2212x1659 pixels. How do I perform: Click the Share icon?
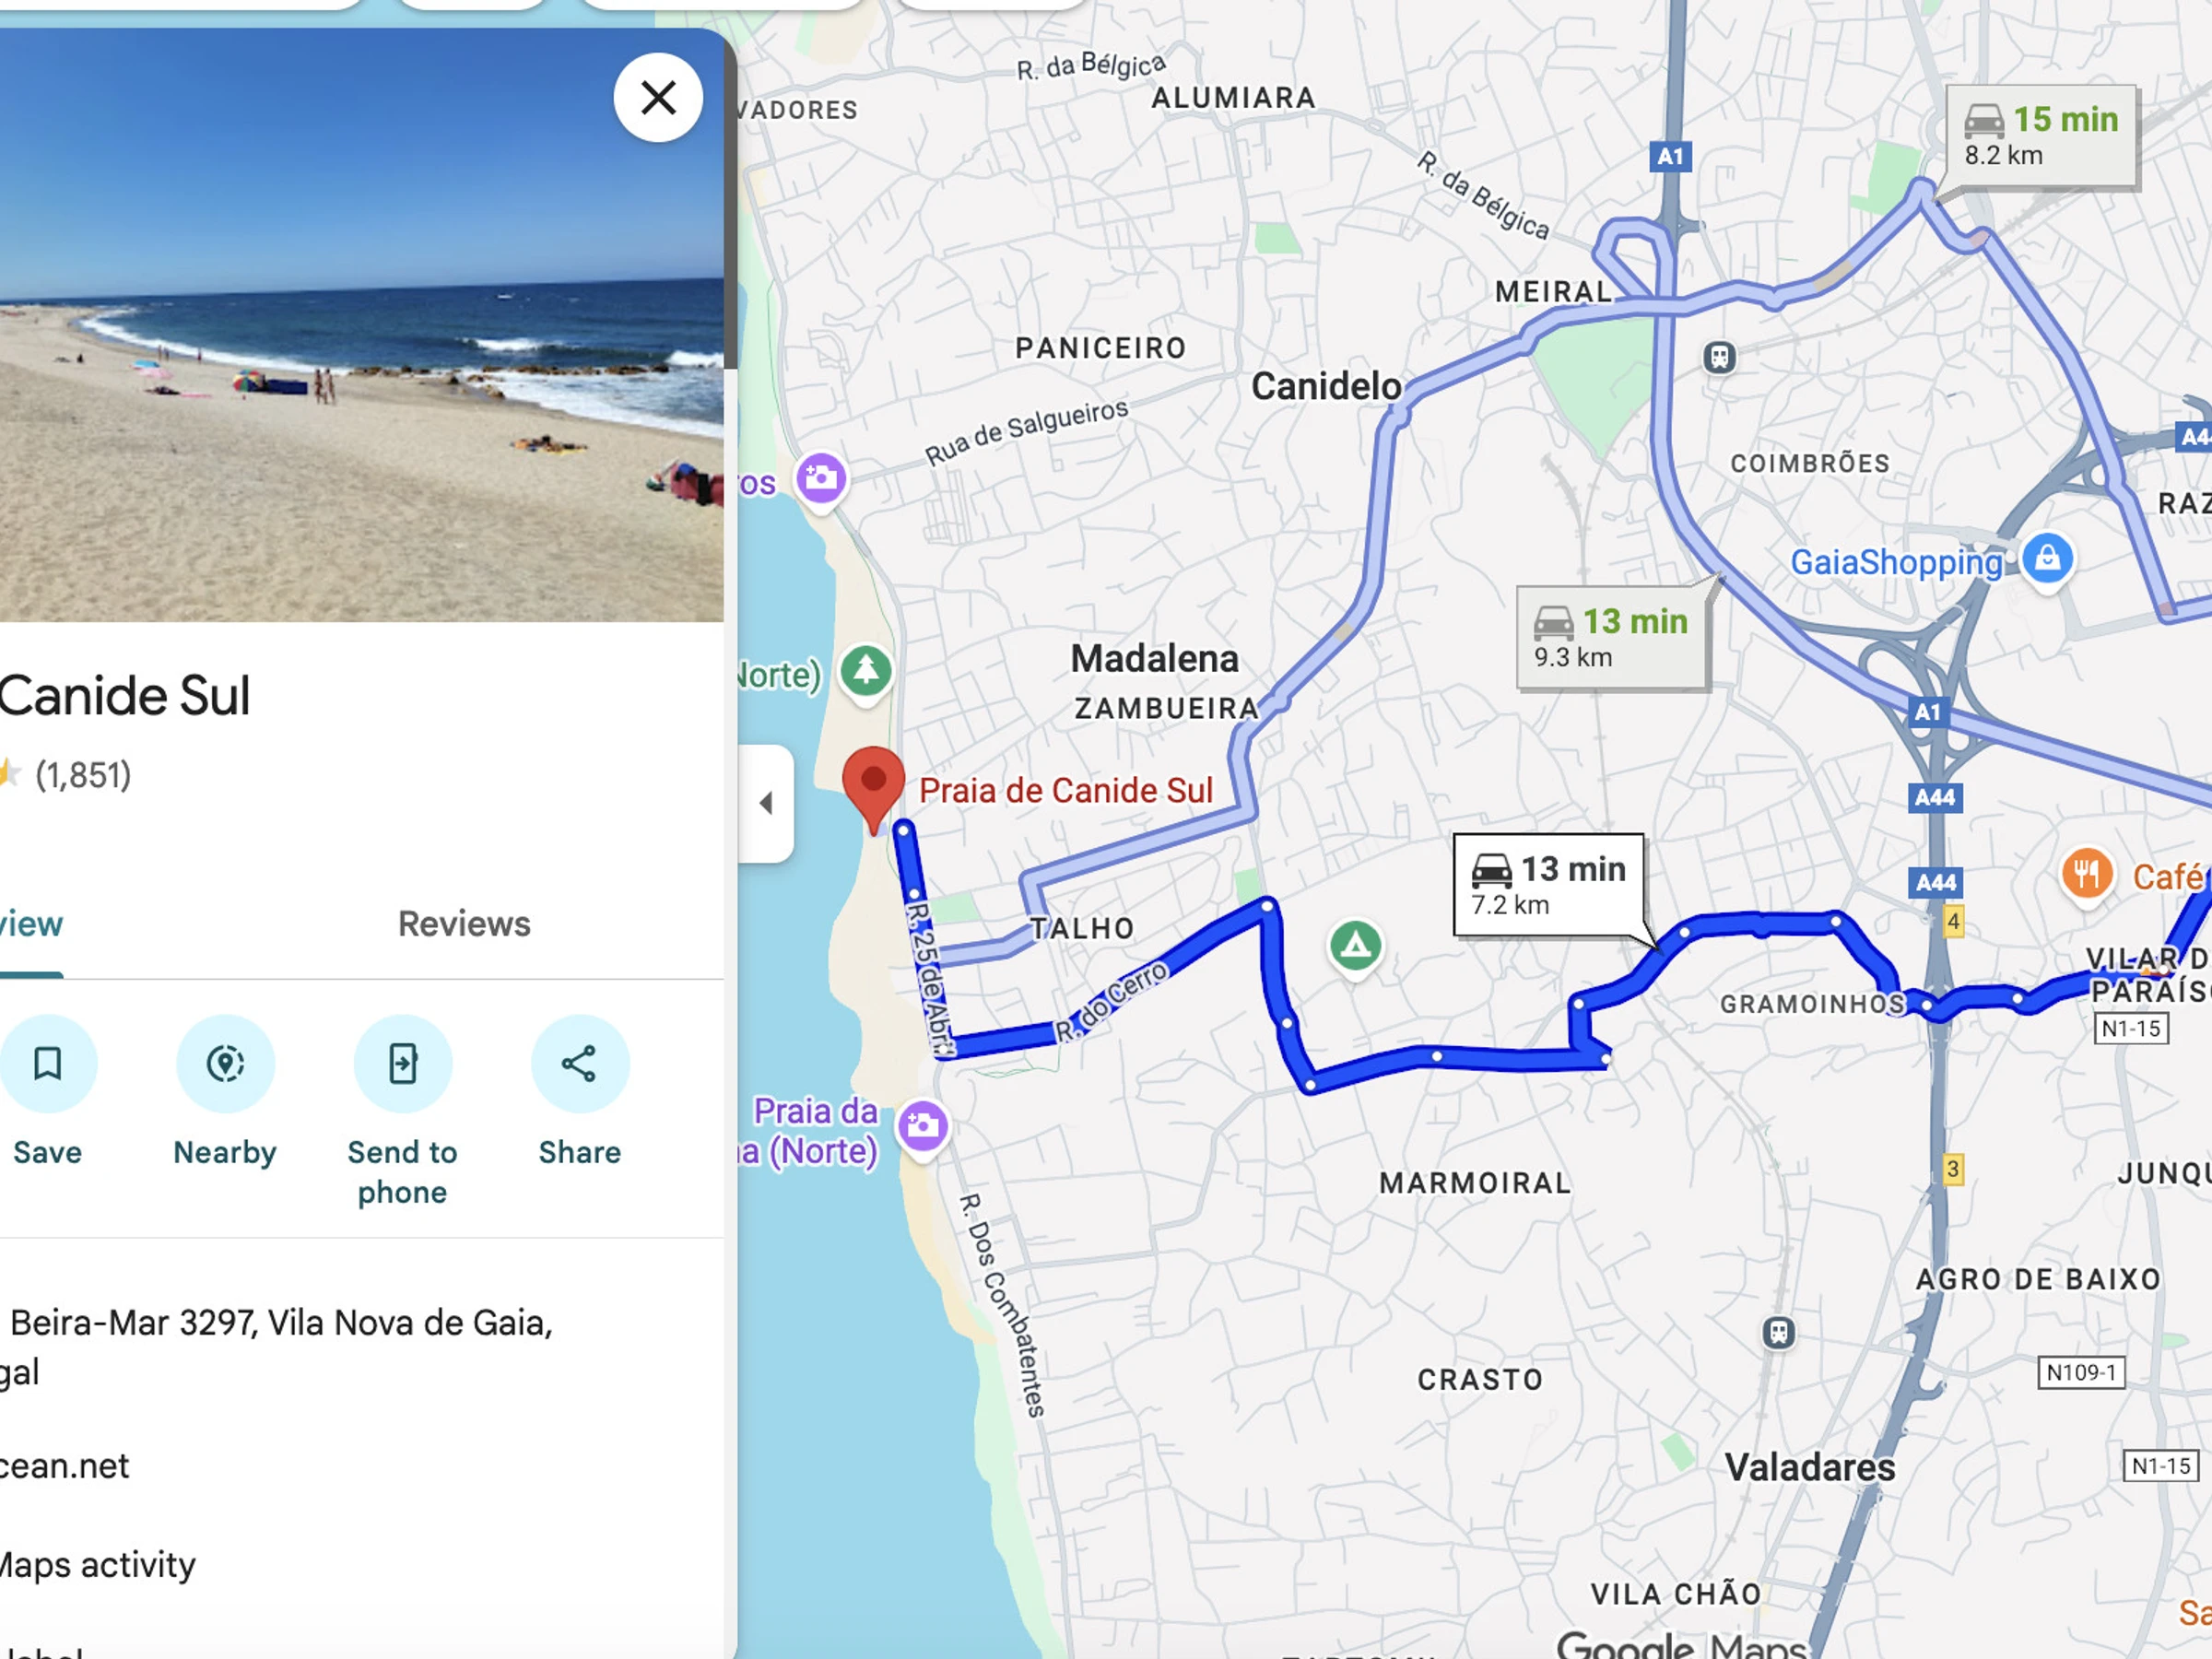point(580,1063)
